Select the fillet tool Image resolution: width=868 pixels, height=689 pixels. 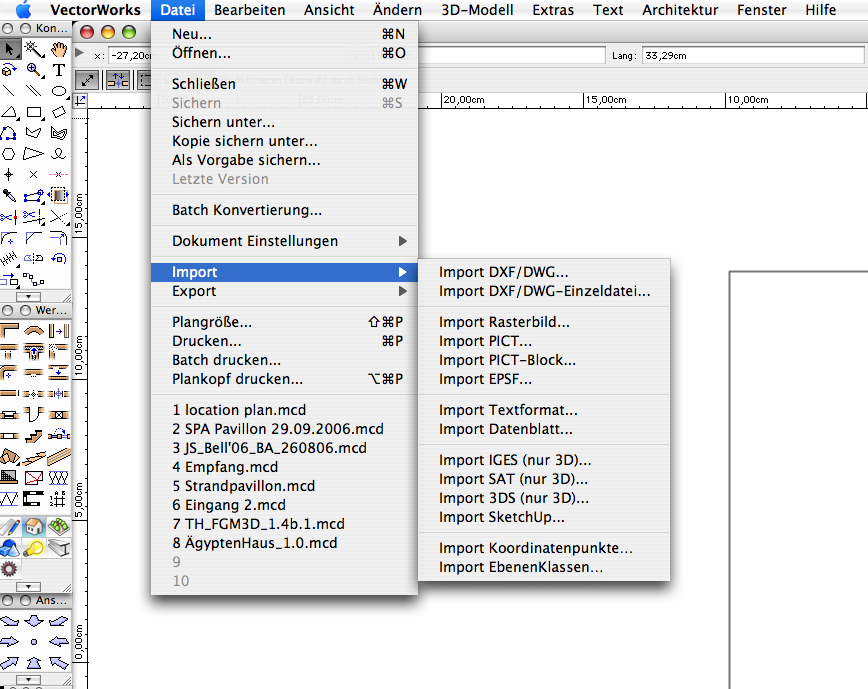click(9, 238)
